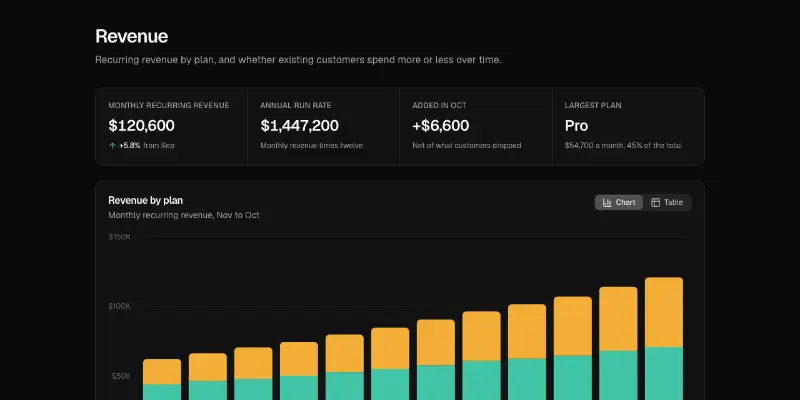
Task: Click the "MONTHLY RECURRING REVENUE" label
Action: (x=169, y=105)
